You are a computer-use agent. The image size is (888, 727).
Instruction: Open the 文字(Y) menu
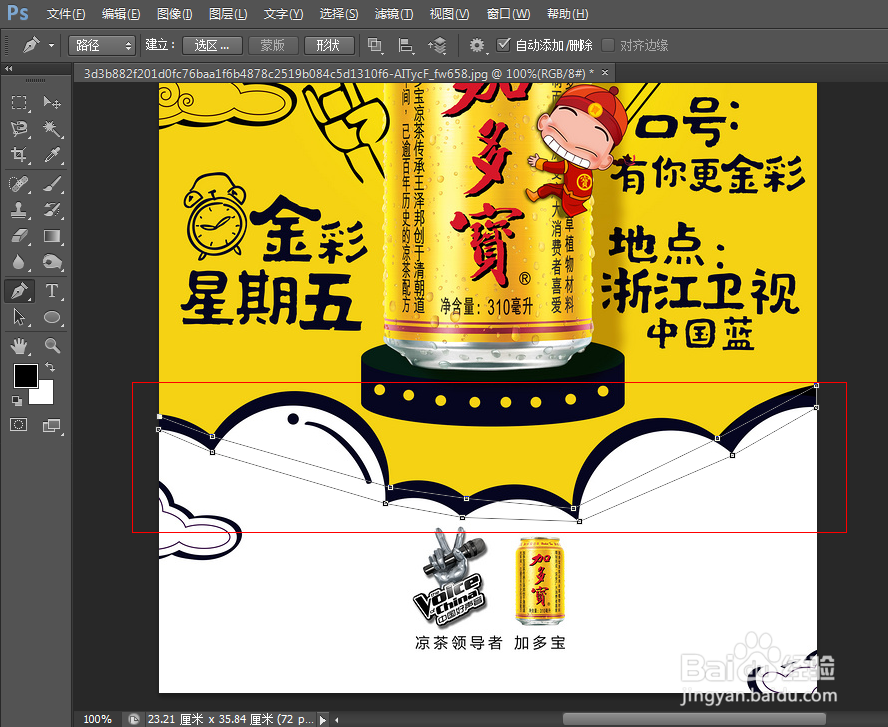click(283, 14)
